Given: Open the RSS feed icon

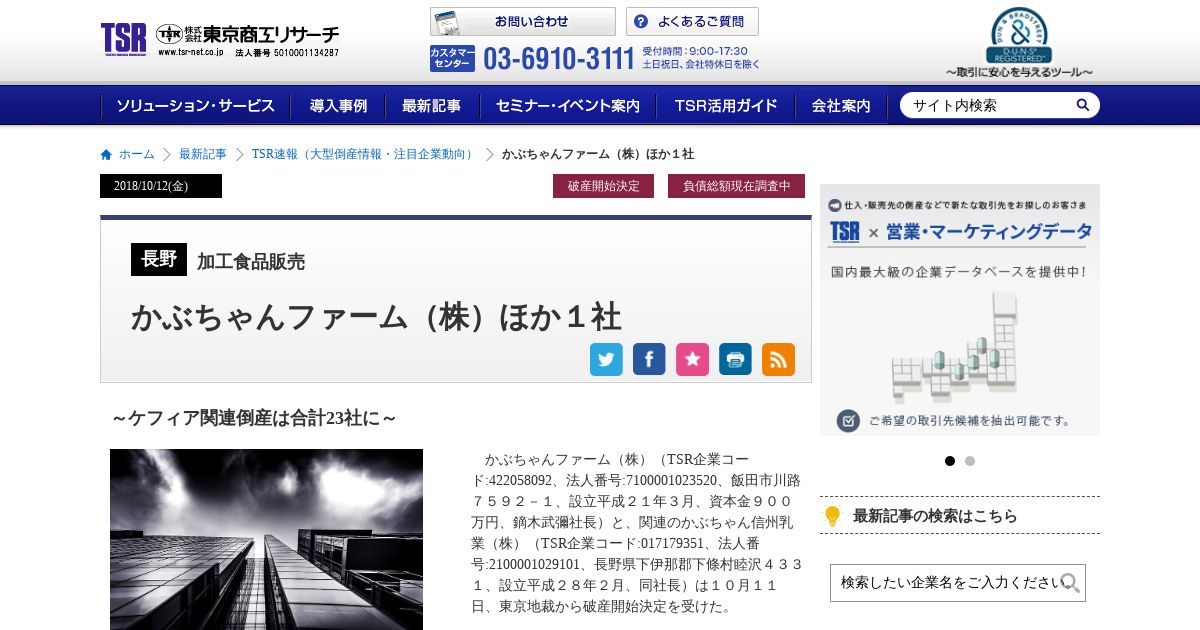Looking at the screenshot, I should (778, 359).
